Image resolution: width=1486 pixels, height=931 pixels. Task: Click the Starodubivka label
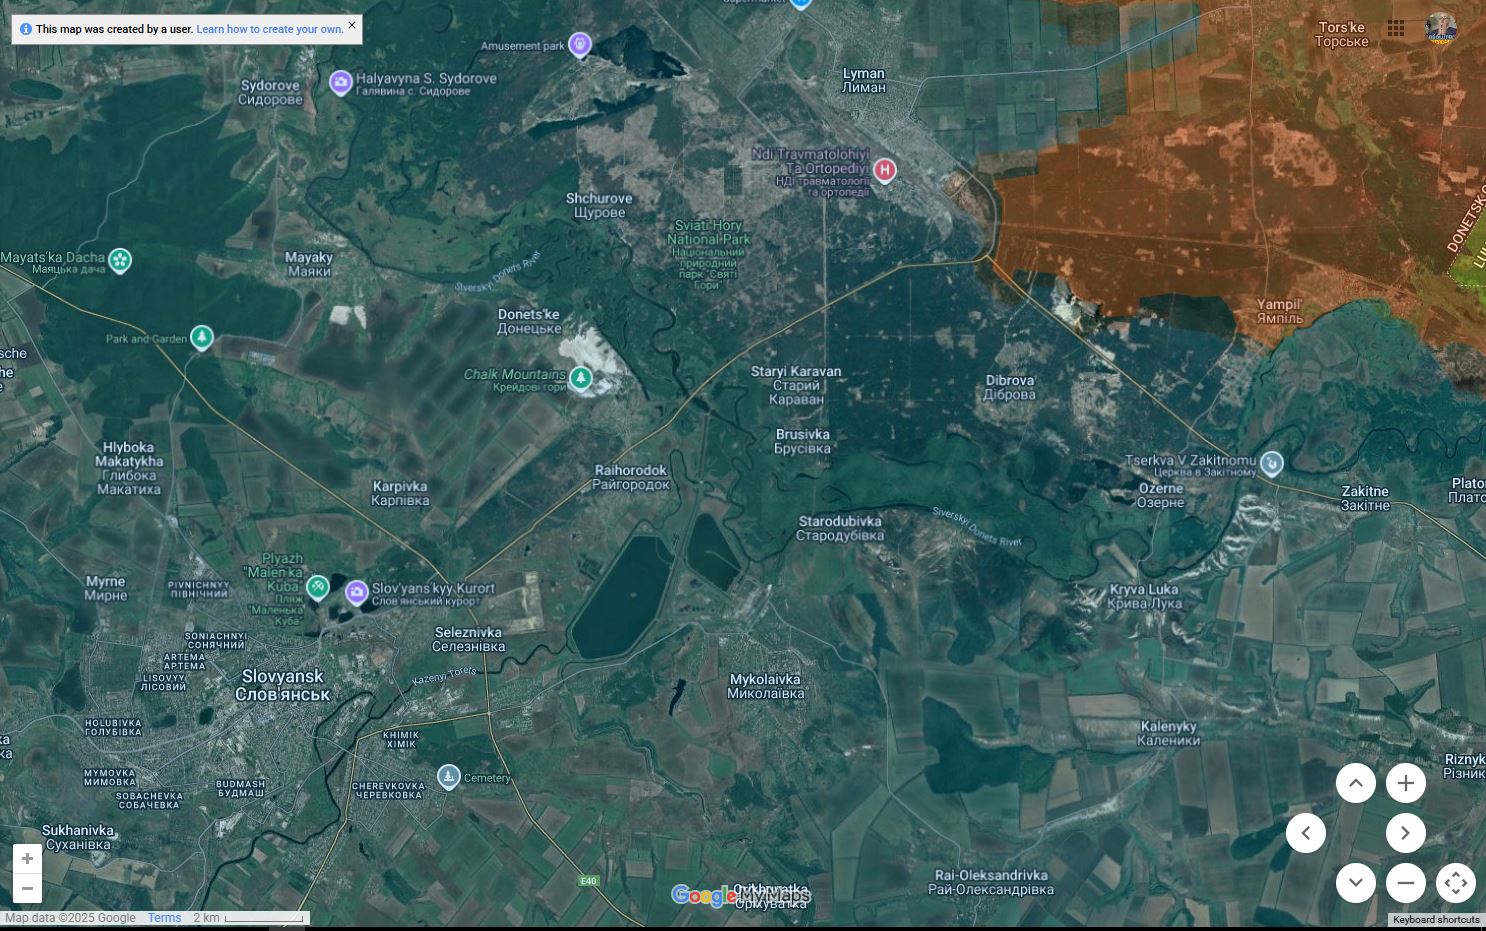click(x=840, y=528)
